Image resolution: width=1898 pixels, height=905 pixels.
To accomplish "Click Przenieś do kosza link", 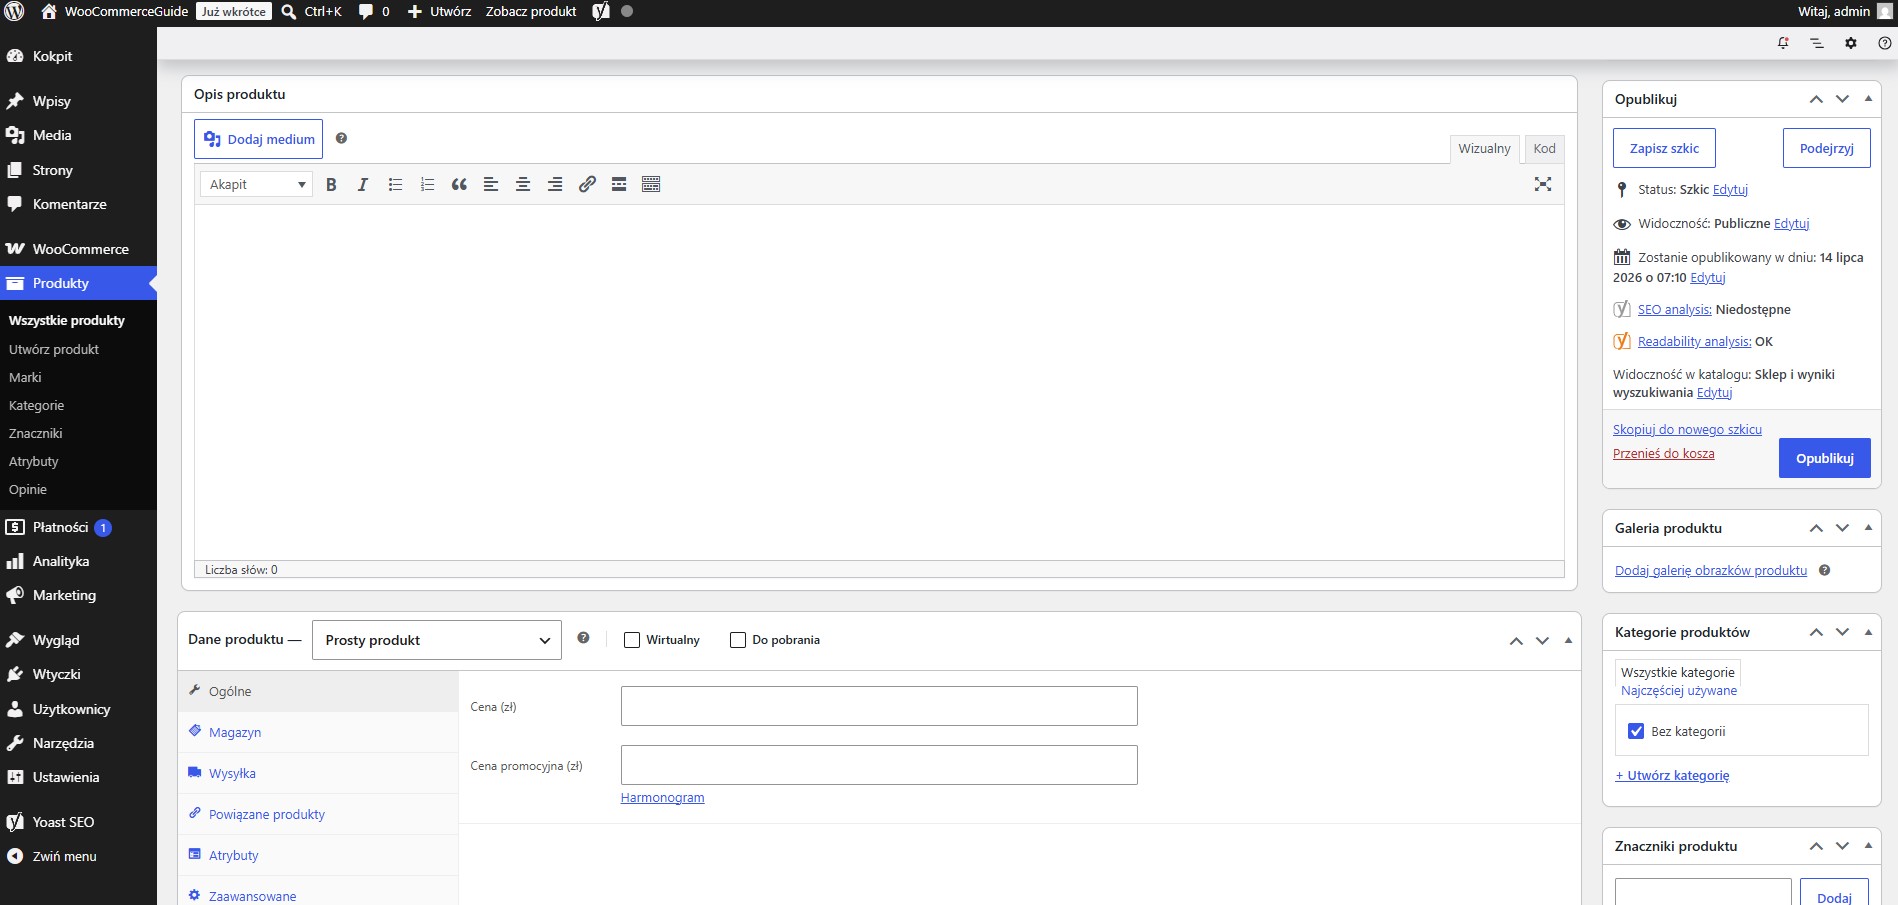I will [1663, 453].
